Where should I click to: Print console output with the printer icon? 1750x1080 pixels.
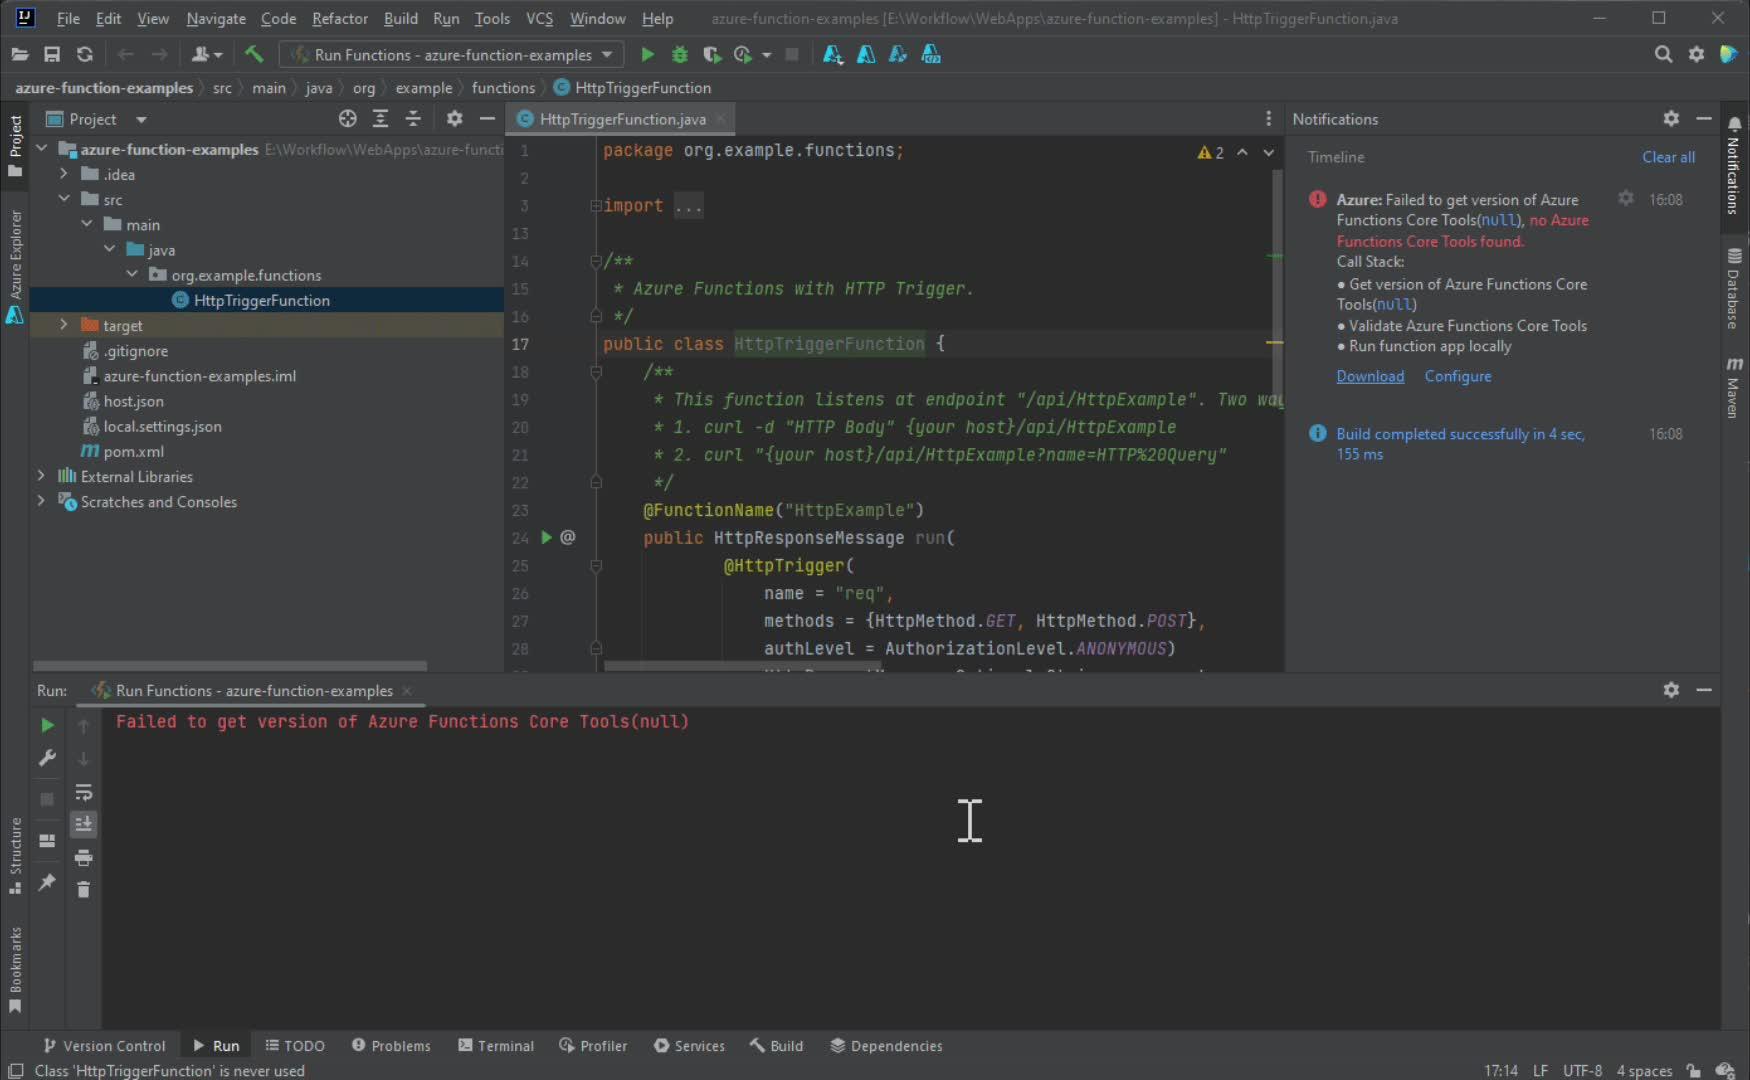[83, 857]
